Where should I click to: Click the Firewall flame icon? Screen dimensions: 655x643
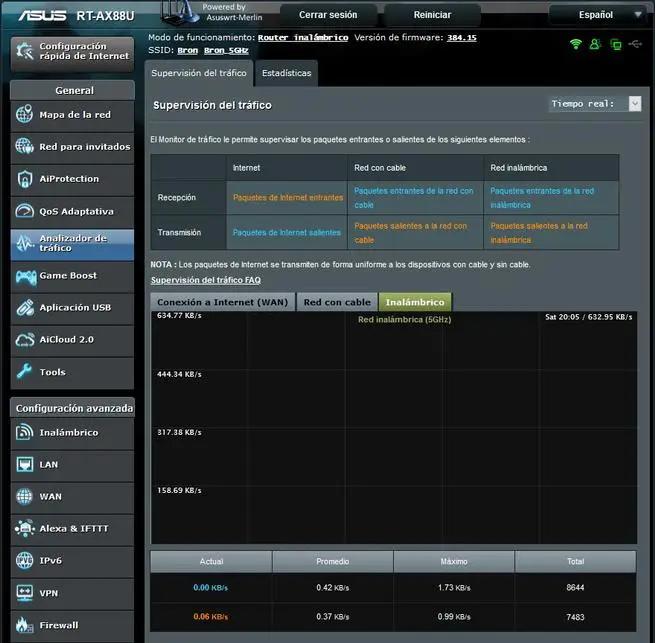[x=24, y=625]
